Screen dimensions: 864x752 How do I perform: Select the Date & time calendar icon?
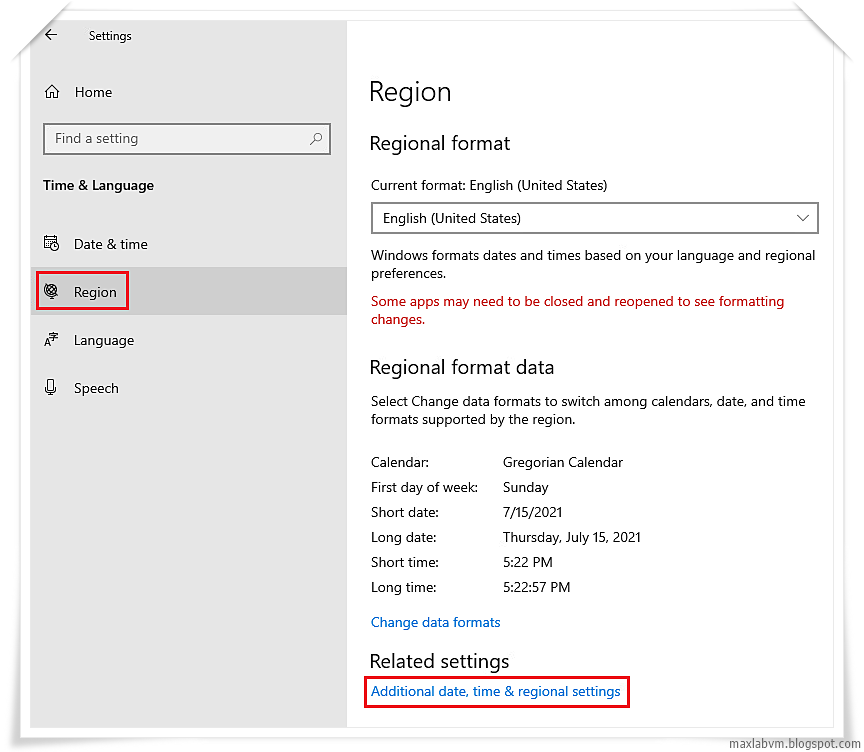tap(51, 243)
